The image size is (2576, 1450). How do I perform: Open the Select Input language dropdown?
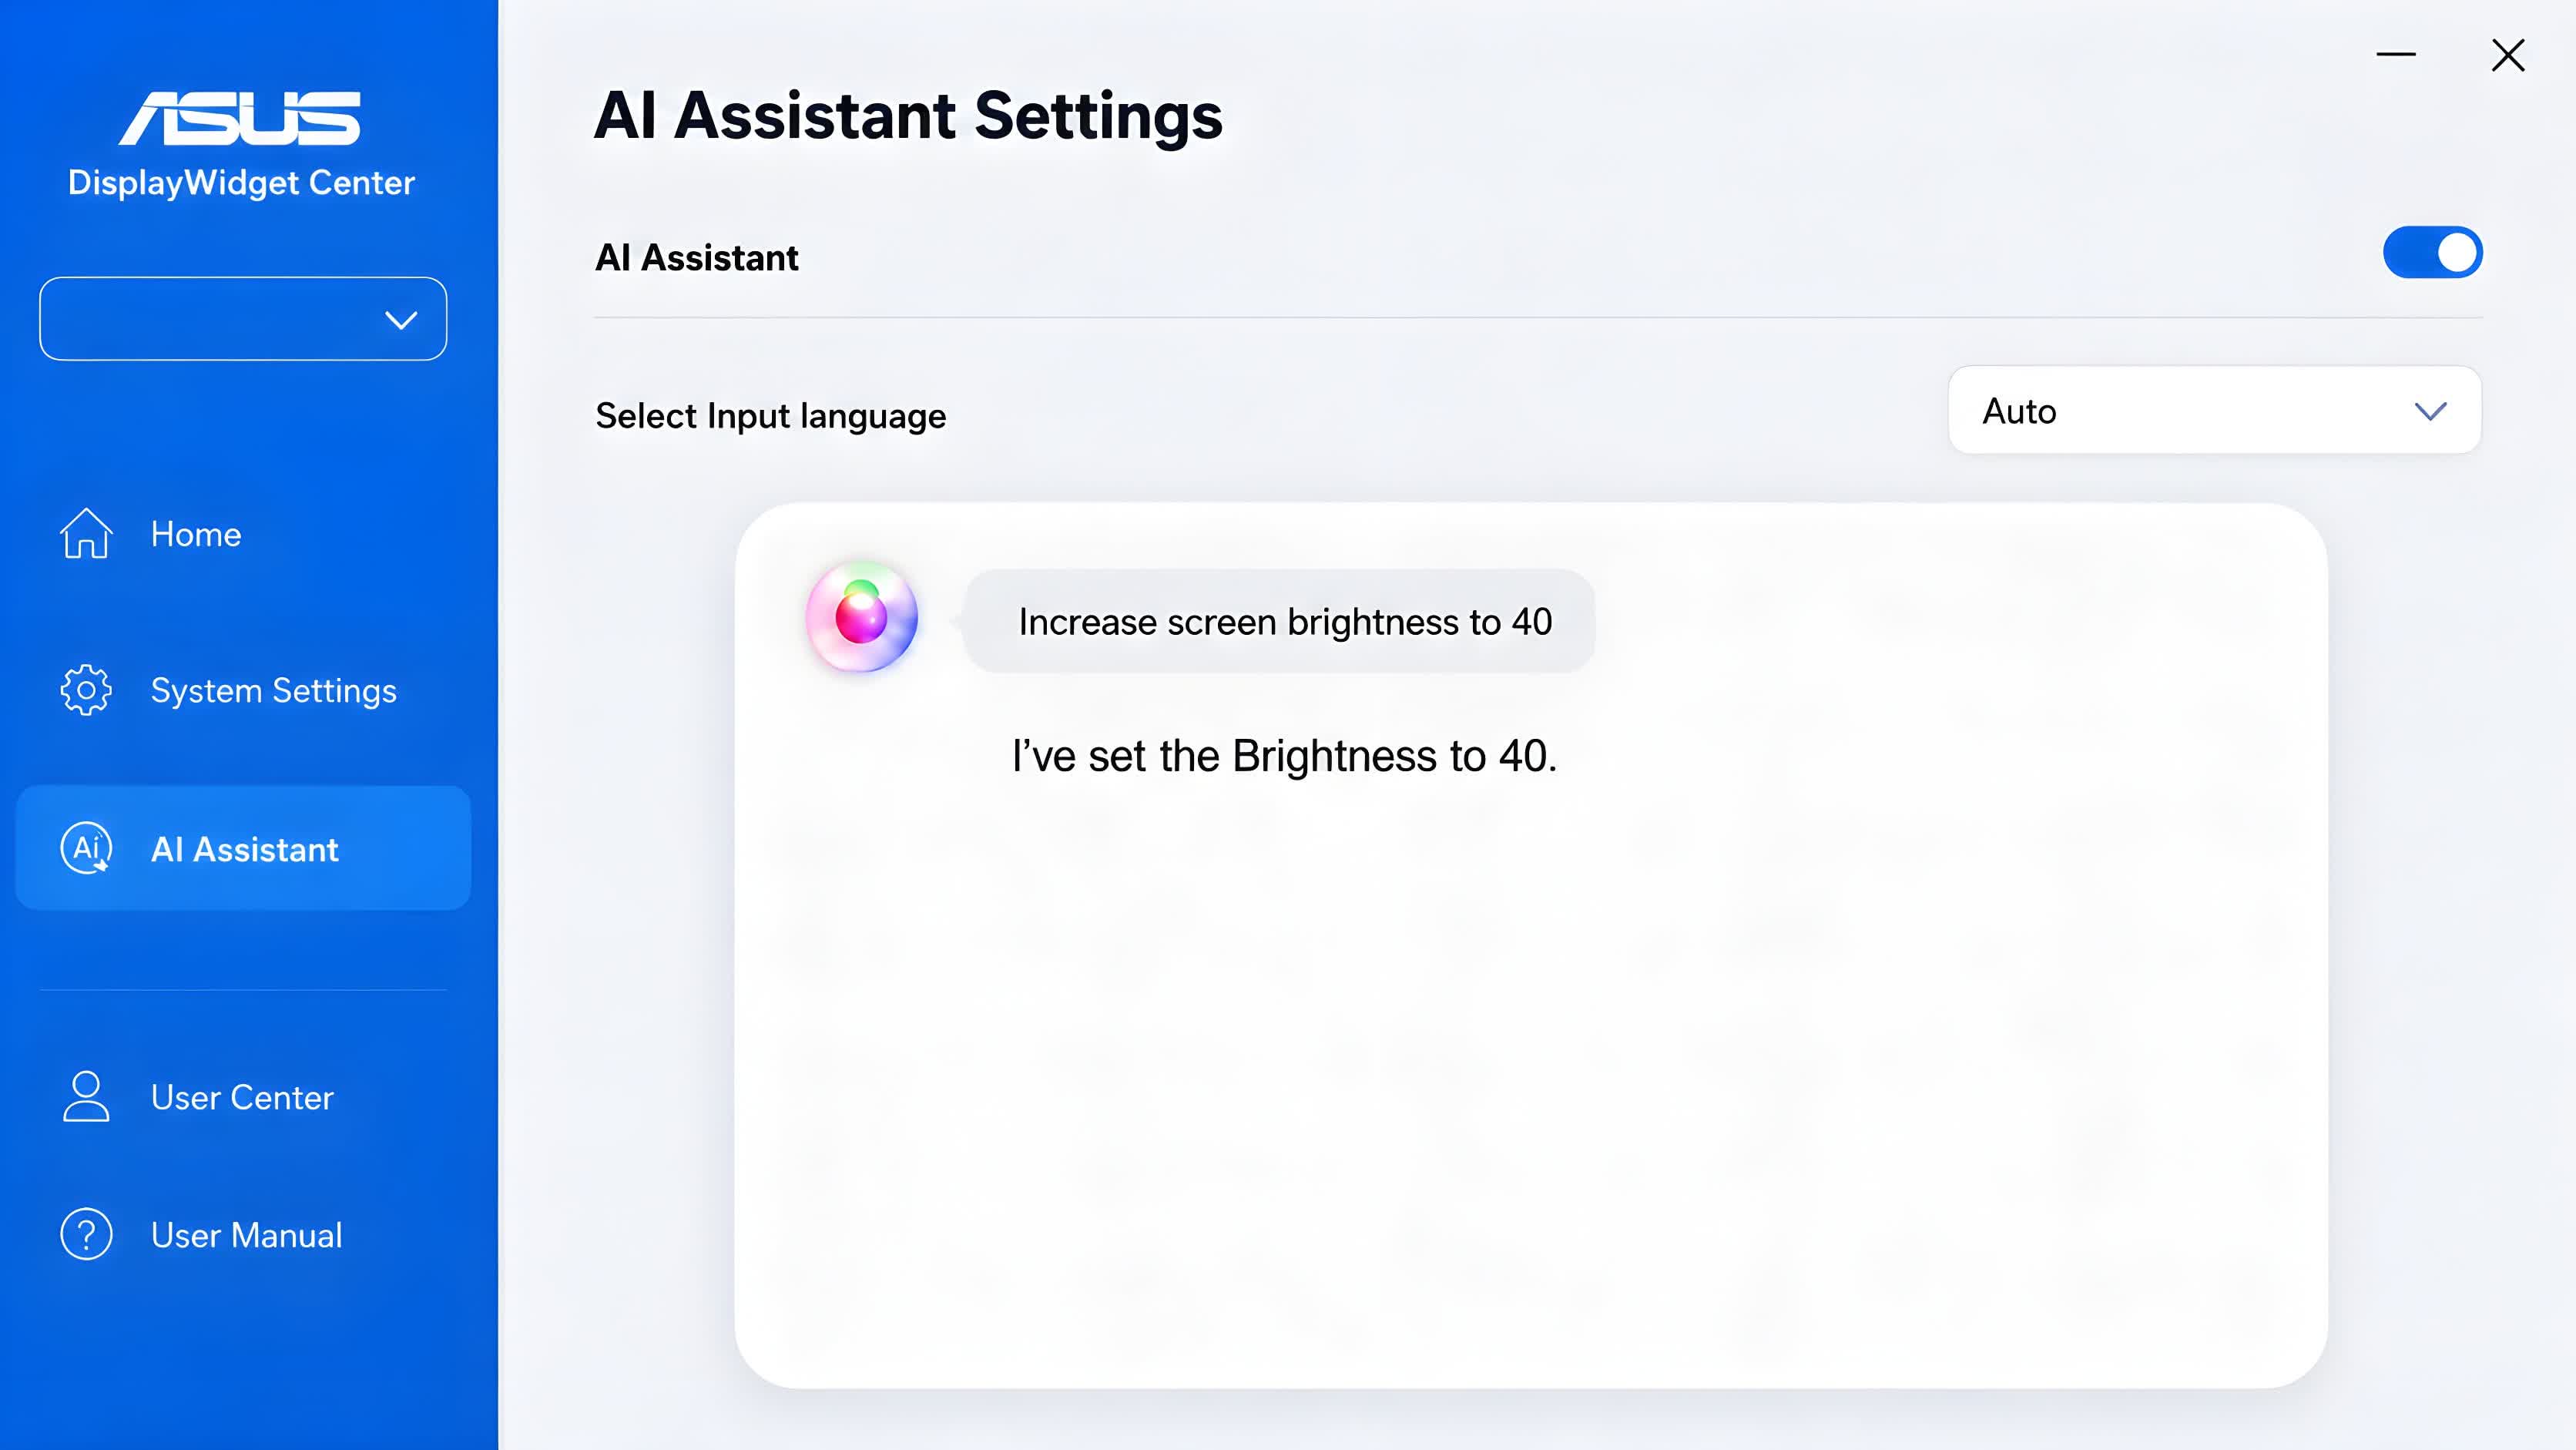point(2214,410)
